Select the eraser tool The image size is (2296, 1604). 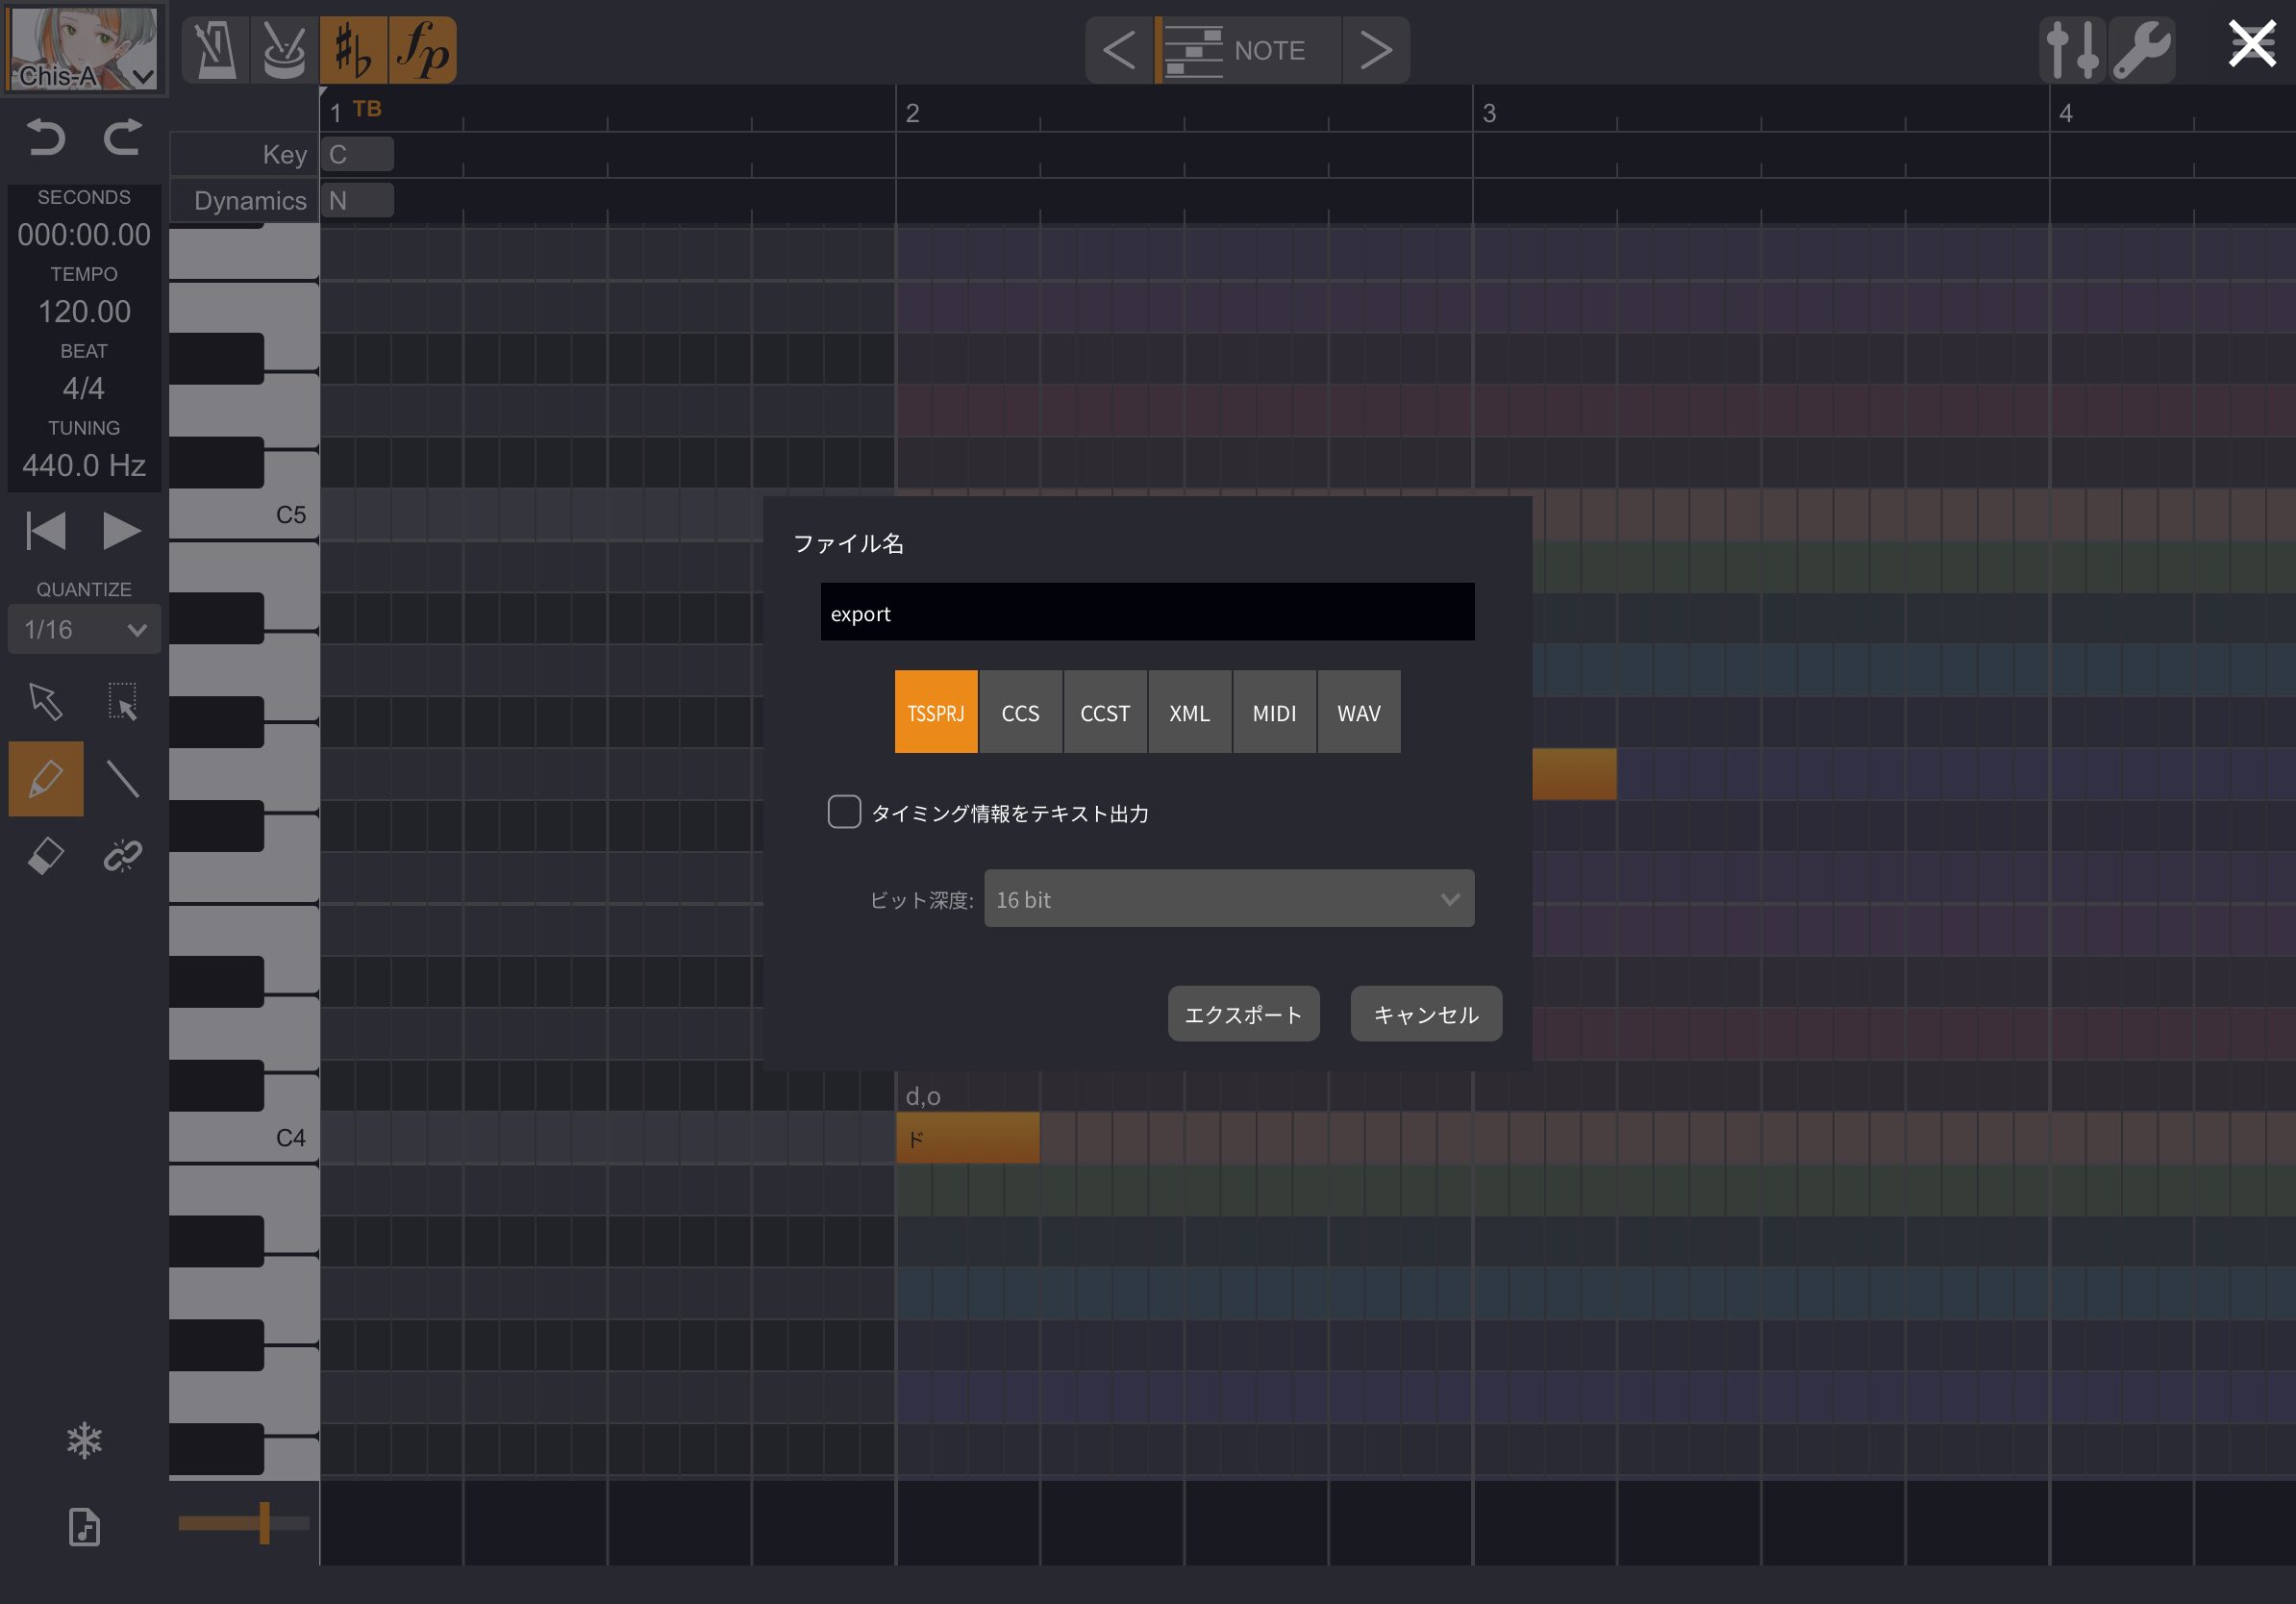46,856
